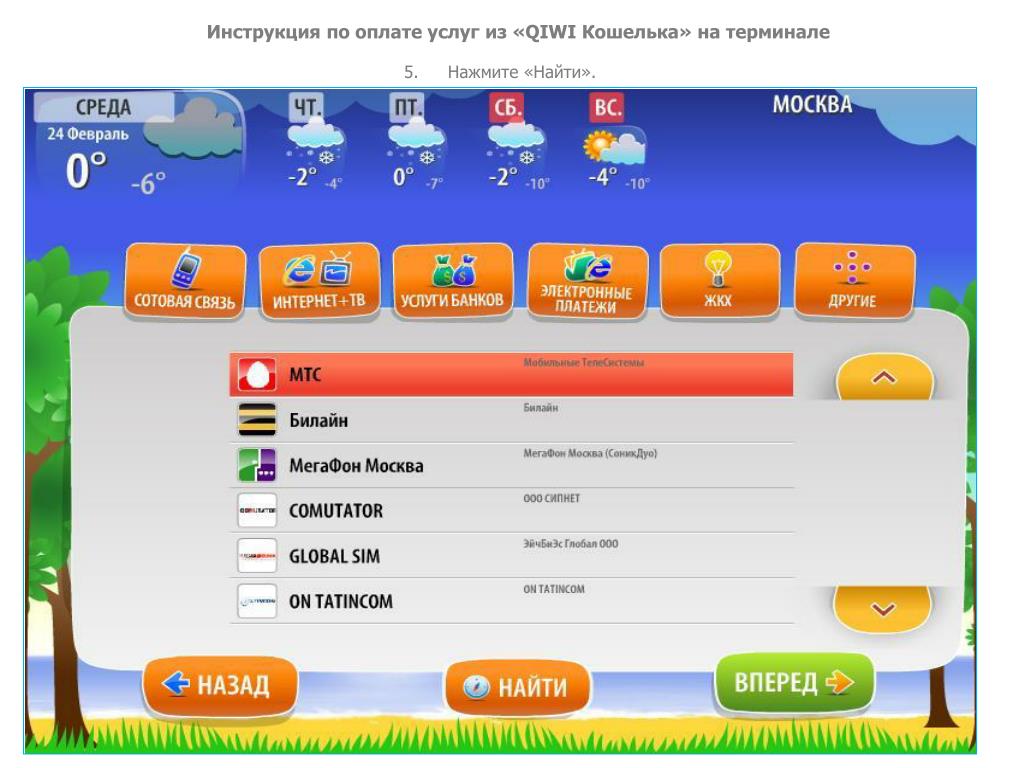Click the Билайн striped logo icon
The image size is (1024, 768).
[257, 419]
